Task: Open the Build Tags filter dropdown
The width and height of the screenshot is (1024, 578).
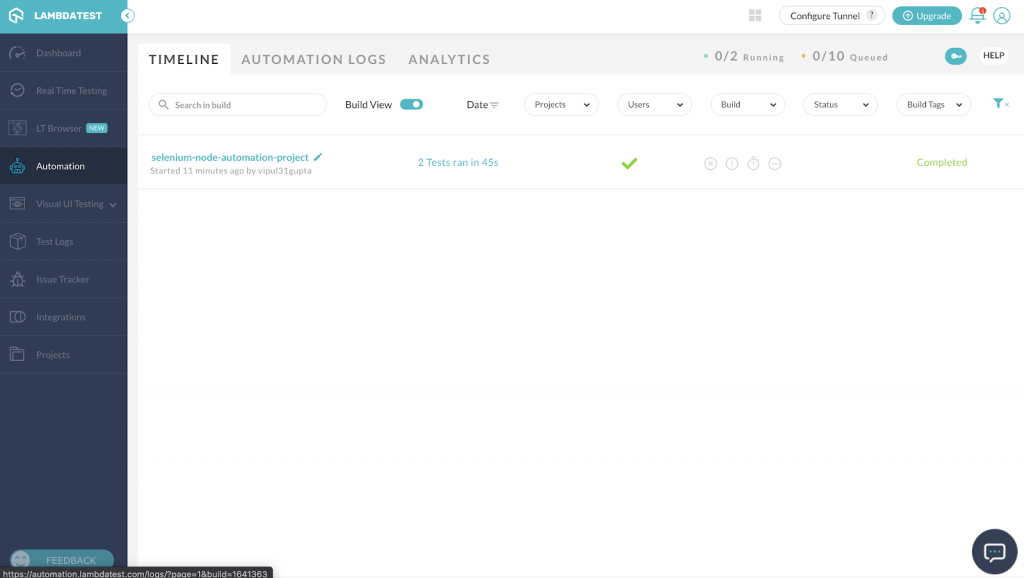Action: pos(934,104)
